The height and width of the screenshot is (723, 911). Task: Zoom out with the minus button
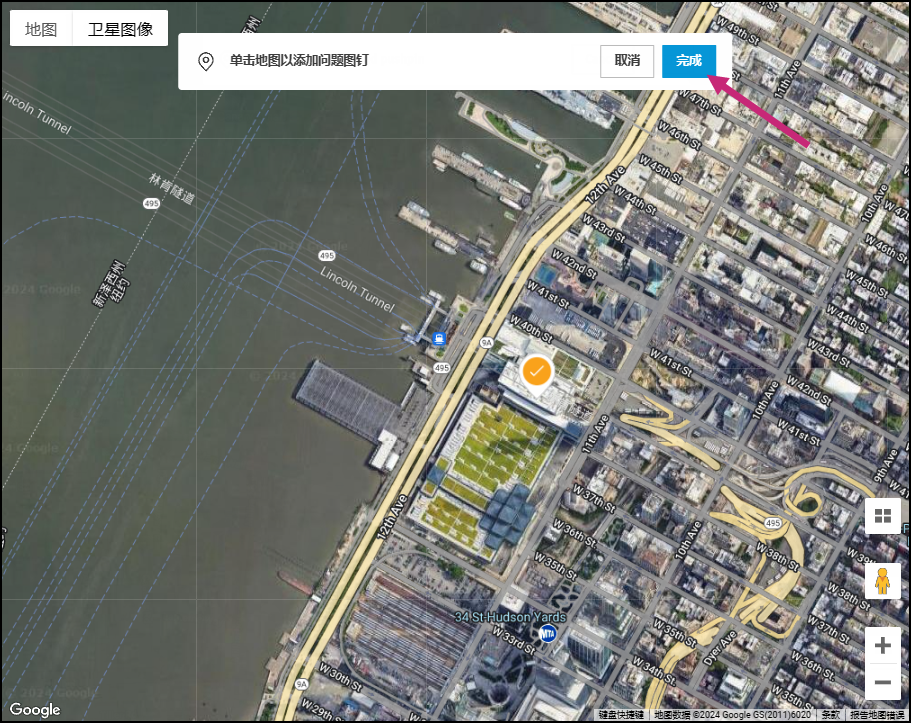[x=883, y=682]
